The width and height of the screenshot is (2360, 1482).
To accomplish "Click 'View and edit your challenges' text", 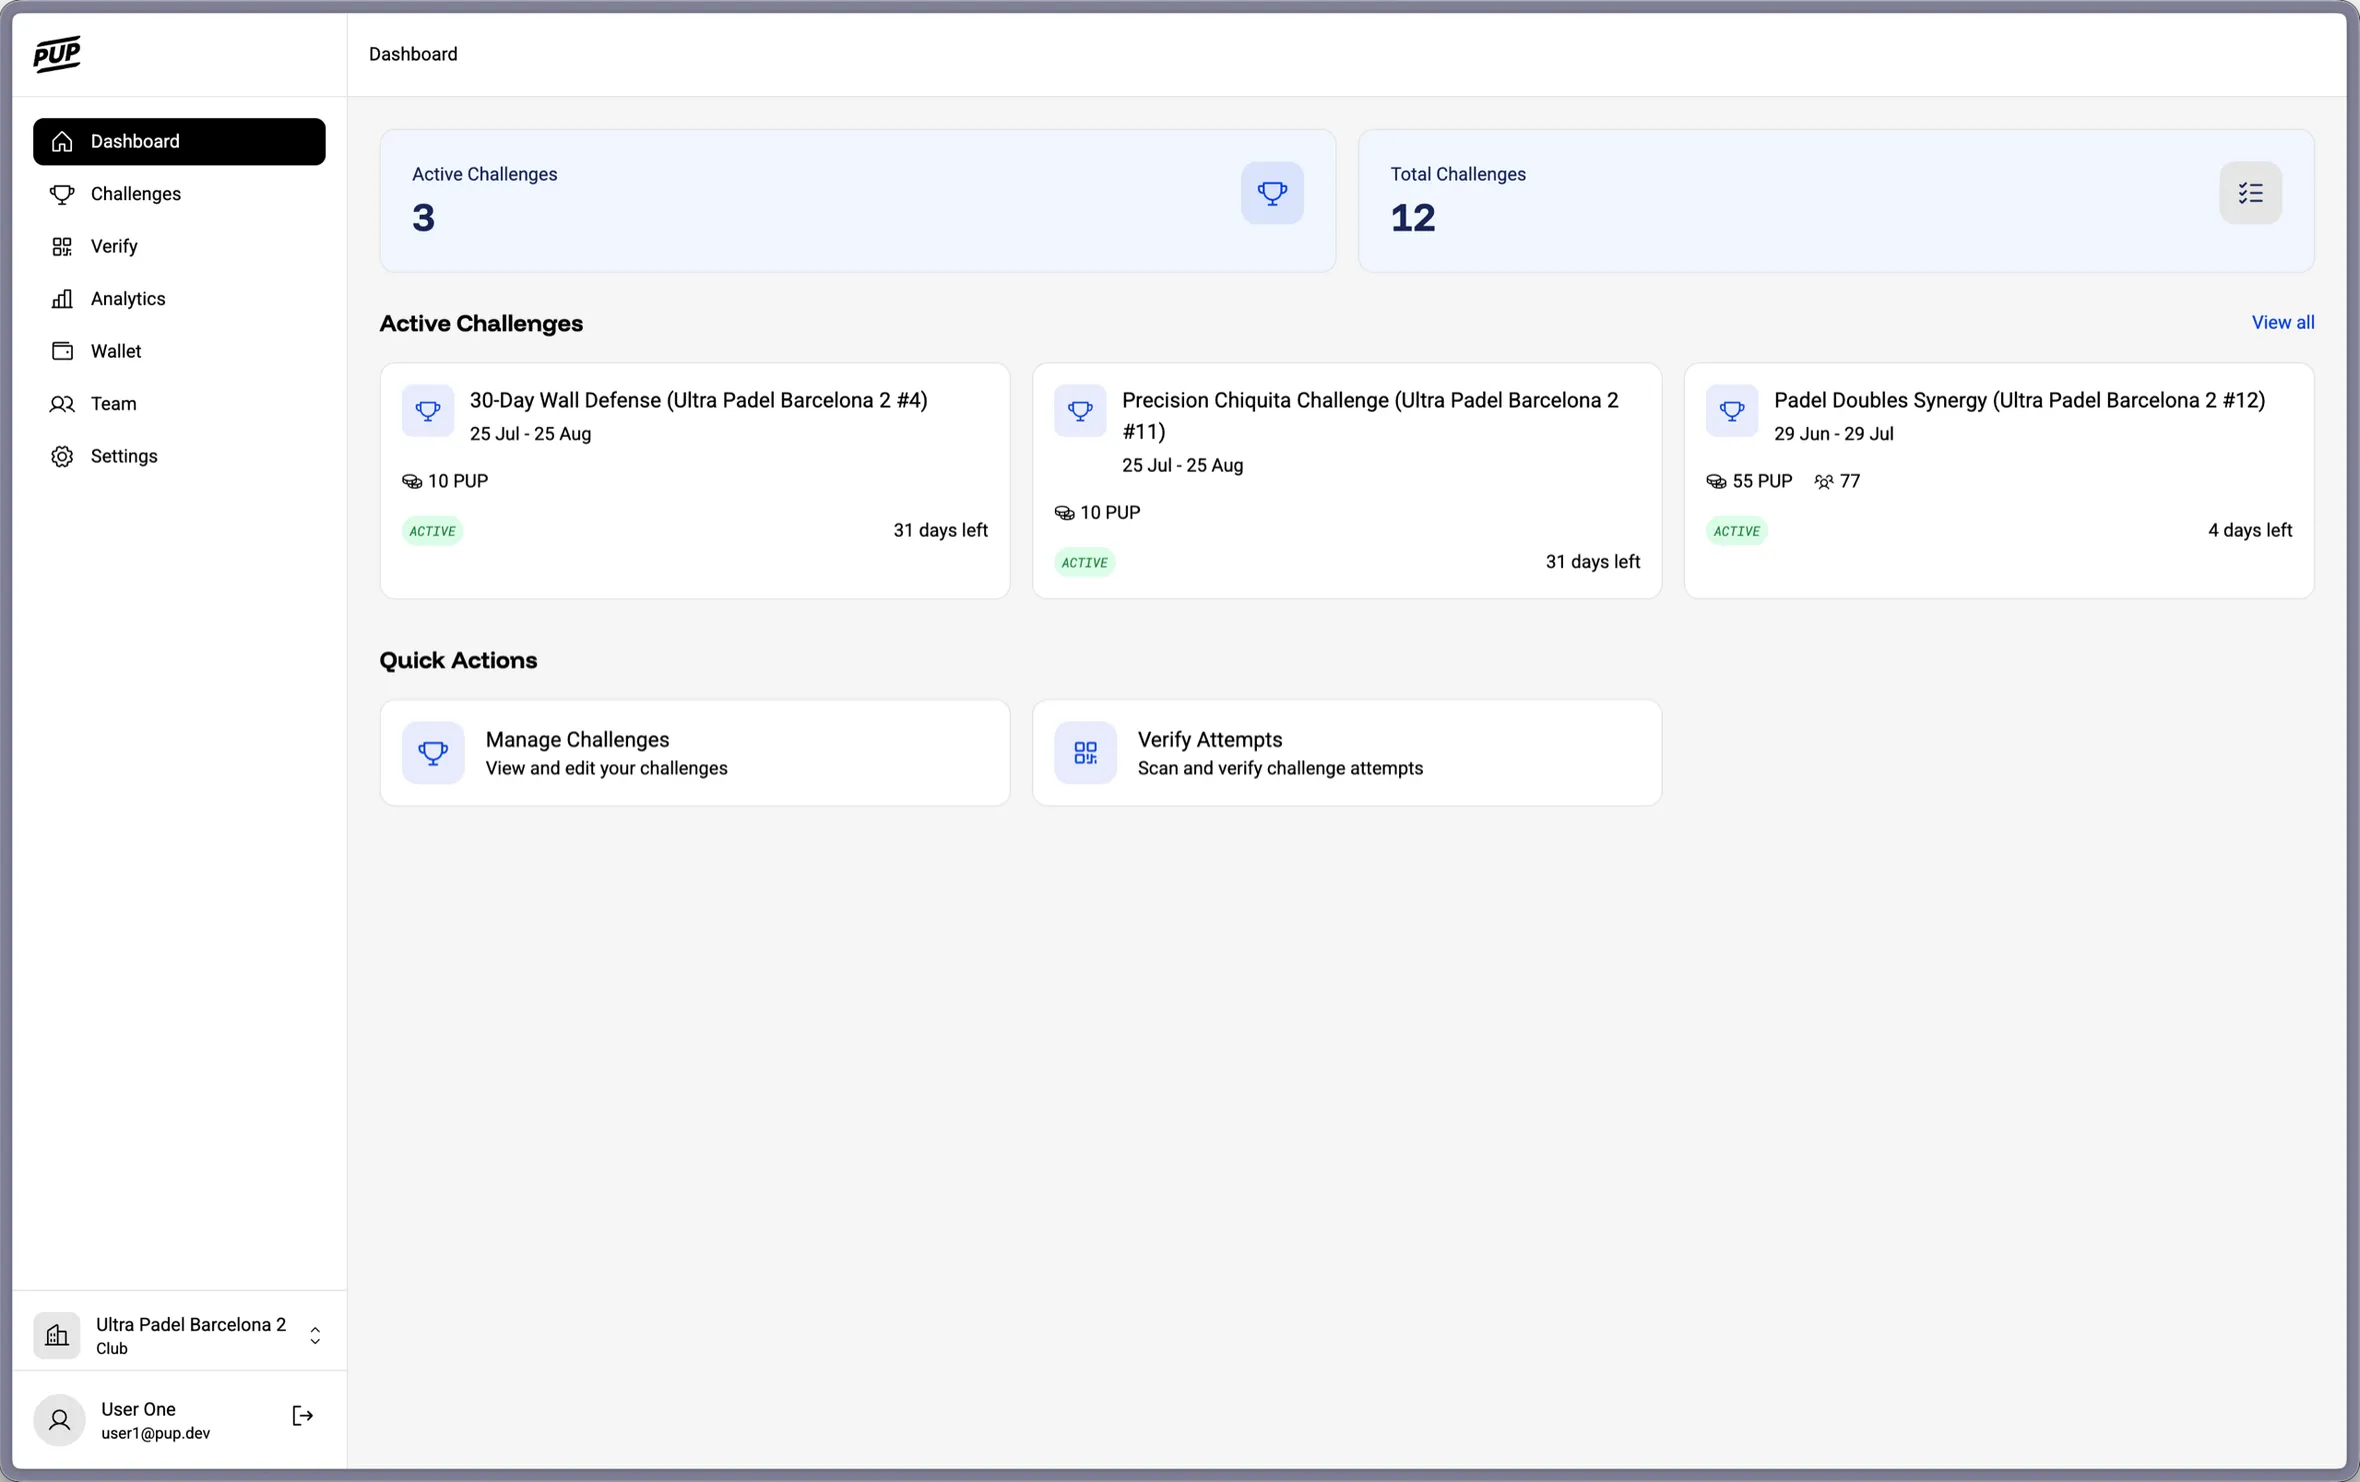I will (606, 769).
